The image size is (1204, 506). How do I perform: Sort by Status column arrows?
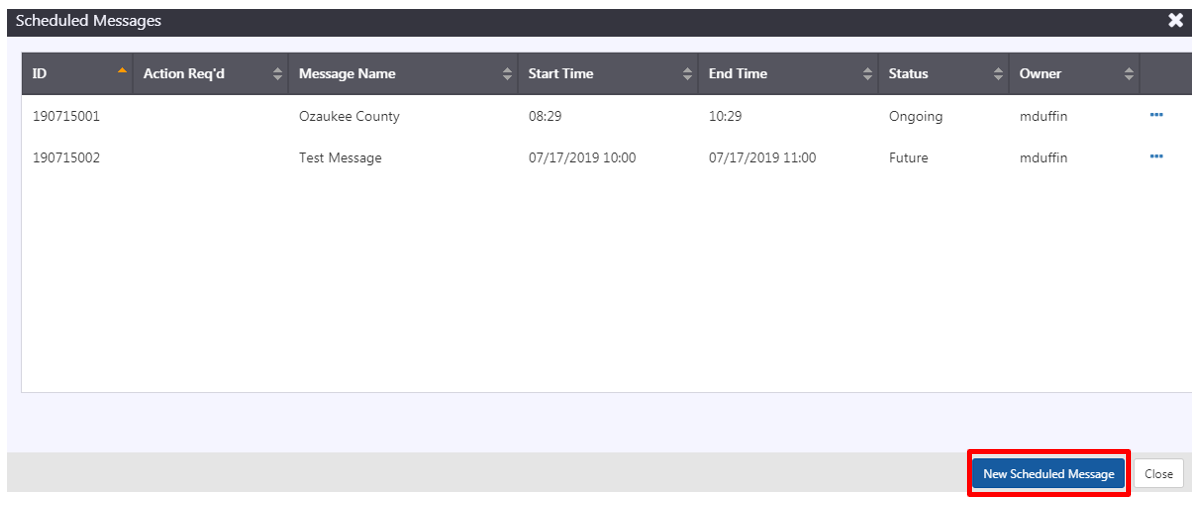coord(998,73)
